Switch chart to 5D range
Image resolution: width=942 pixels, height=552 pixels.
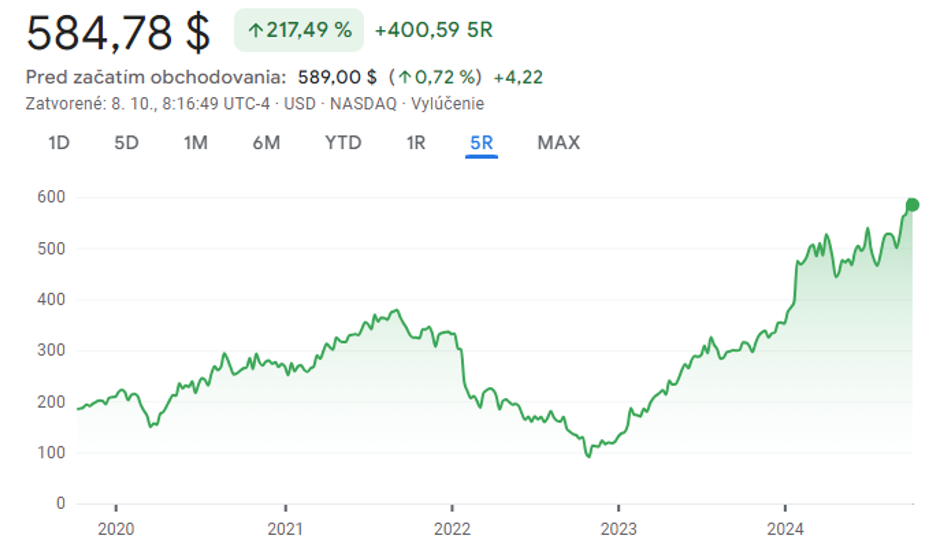coord(126,143)
